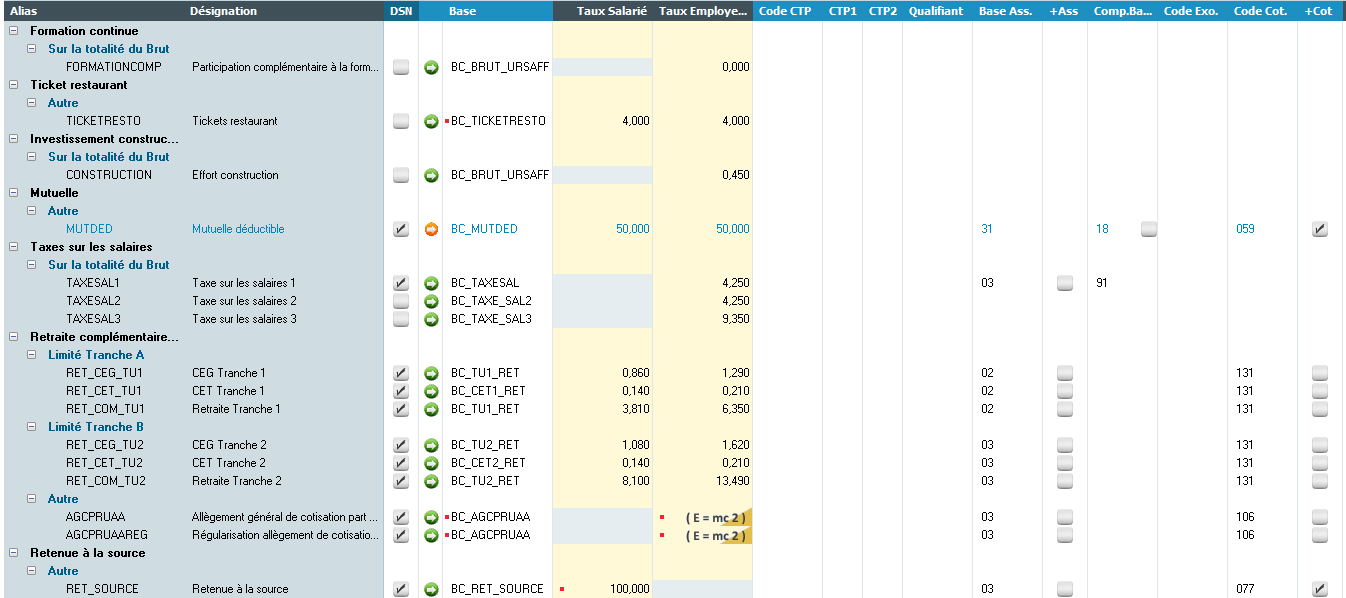Open the BC_MUTDED base link
1346x598 pixels.
pos(484,229)
